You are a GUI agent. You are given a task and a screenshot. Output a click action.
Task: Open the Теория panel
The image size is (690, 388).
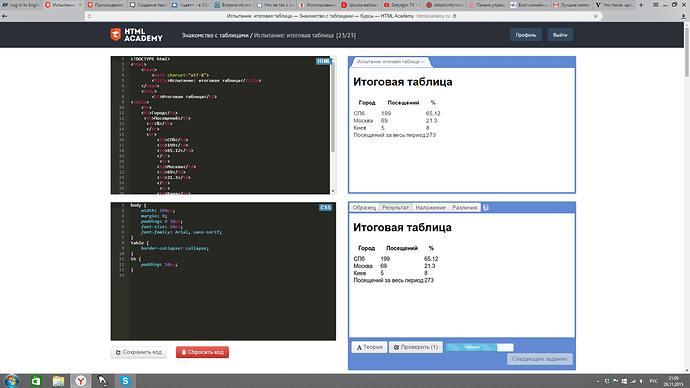tap(369, 347)
